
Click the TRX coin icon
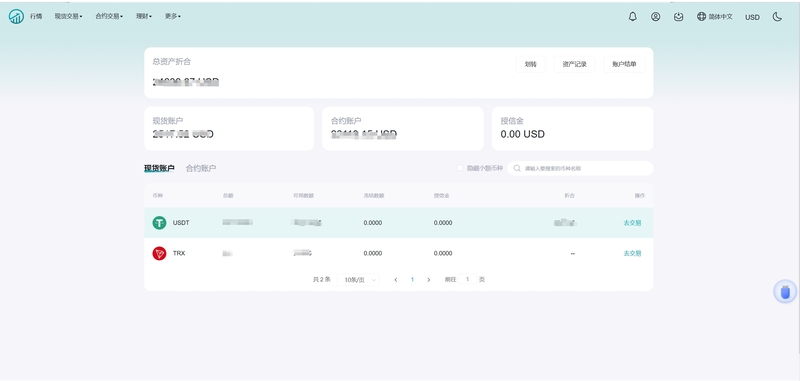pyautogui.click(x=159, y=253)
